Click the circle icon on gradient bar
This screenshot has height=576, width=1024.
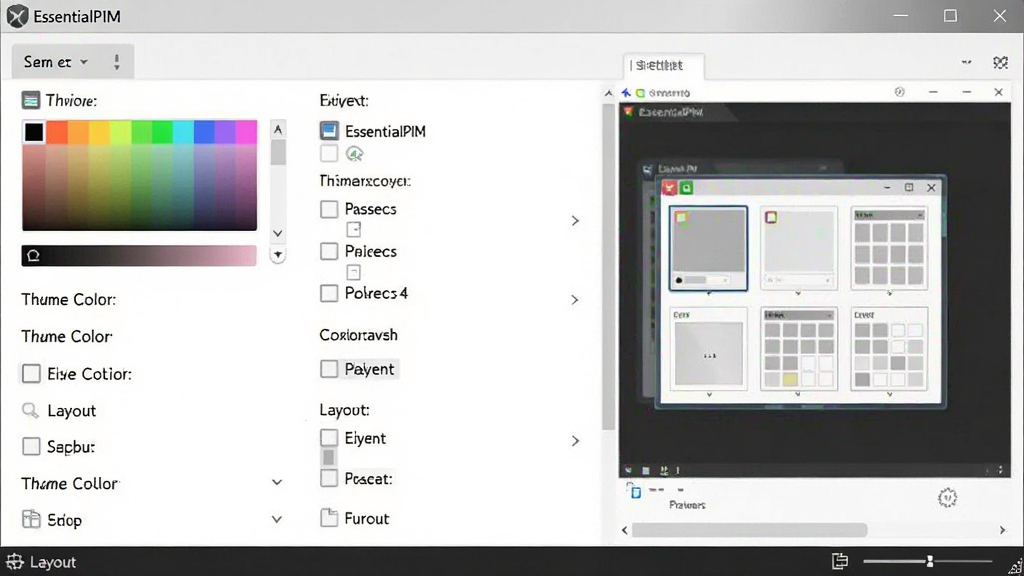point(33,255)
